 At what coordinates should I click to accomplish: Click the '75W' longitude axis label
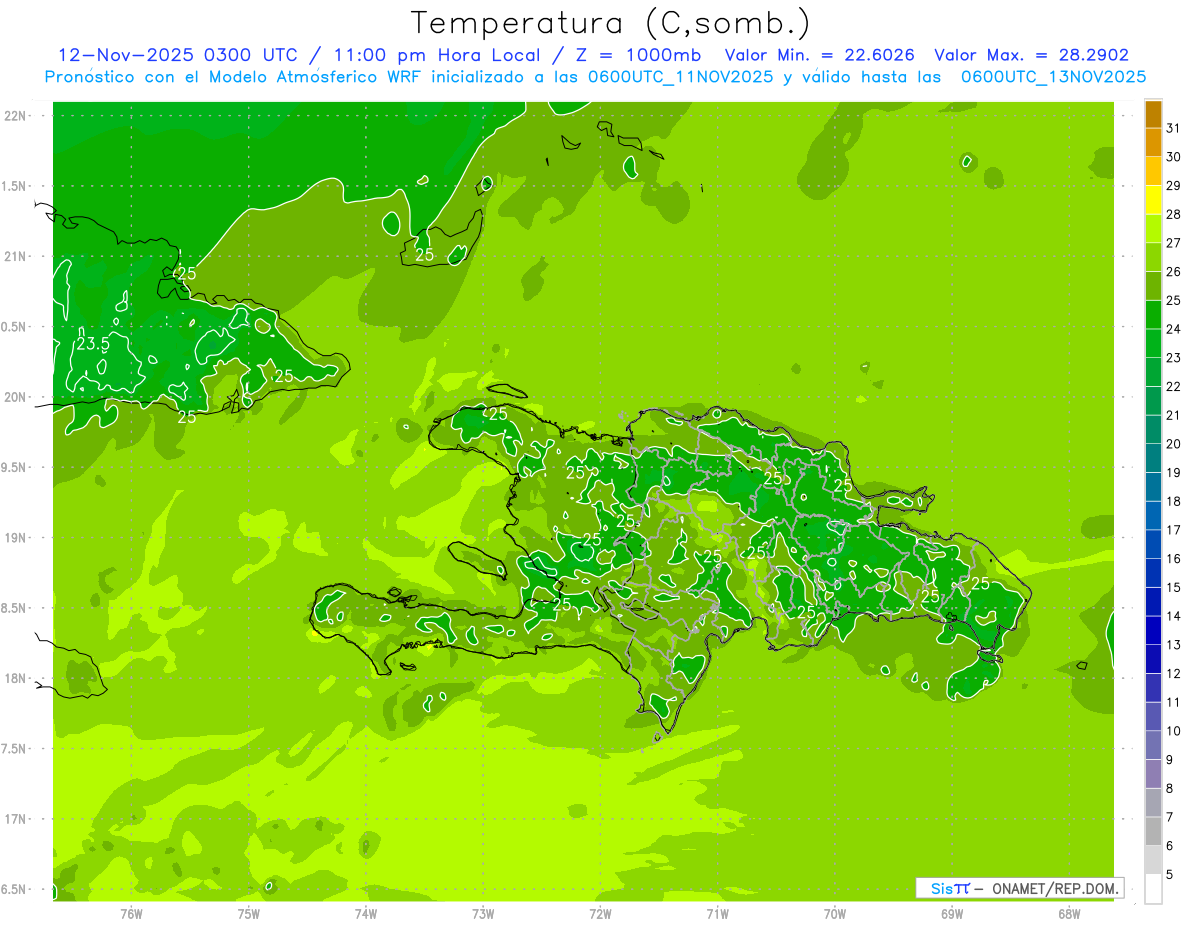click(249, 913)
